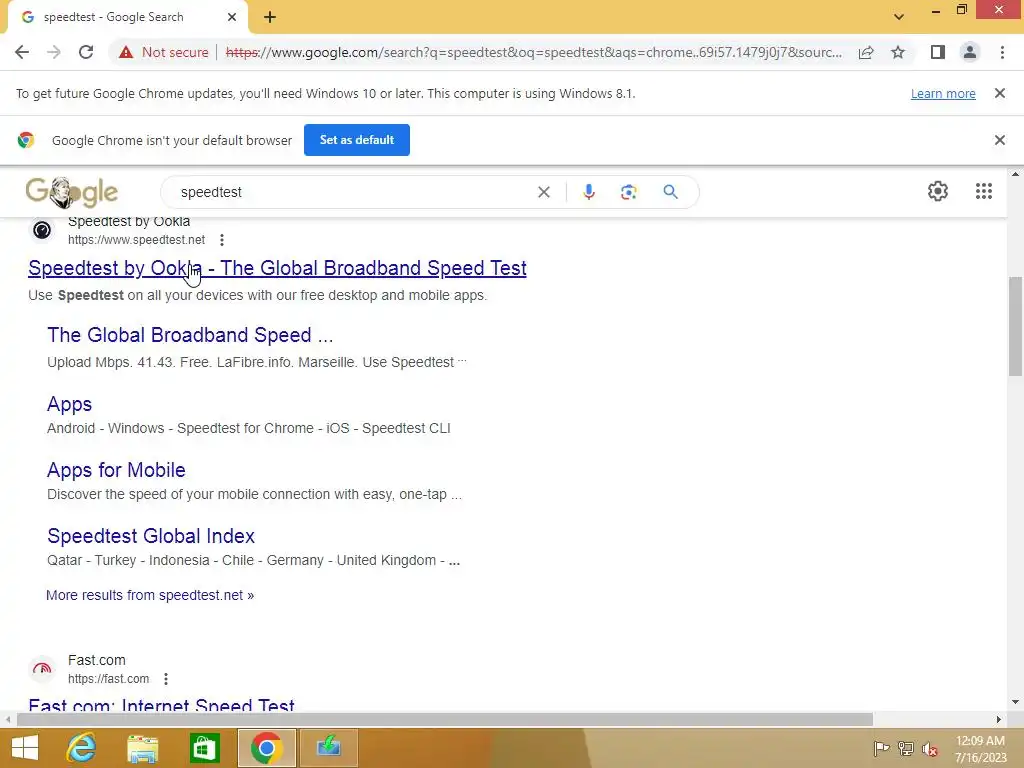Go back with the browser back arrow
The width and height of the screenshot is (1024, 768).
pyautogui.click(x=22, y=52)
